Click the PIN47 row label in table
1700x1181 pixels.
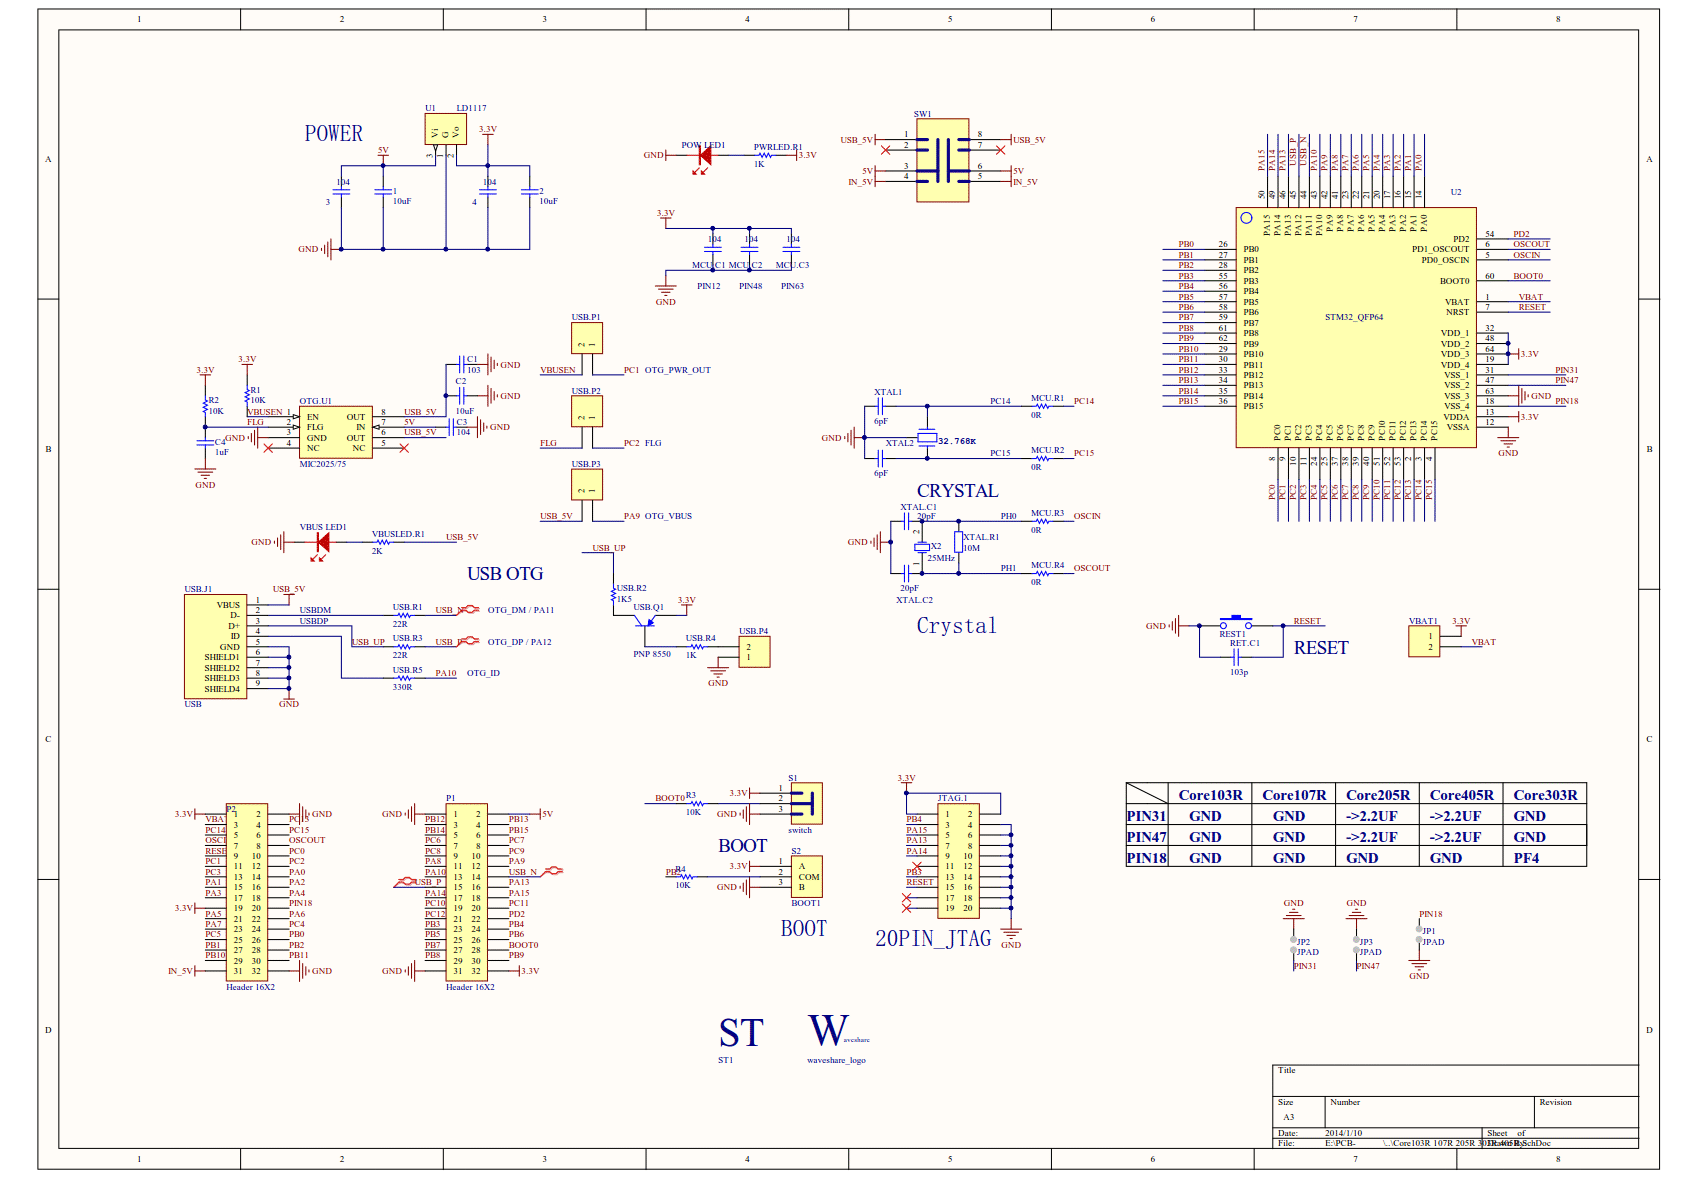pyautogui.click(x=1147, y=837)
